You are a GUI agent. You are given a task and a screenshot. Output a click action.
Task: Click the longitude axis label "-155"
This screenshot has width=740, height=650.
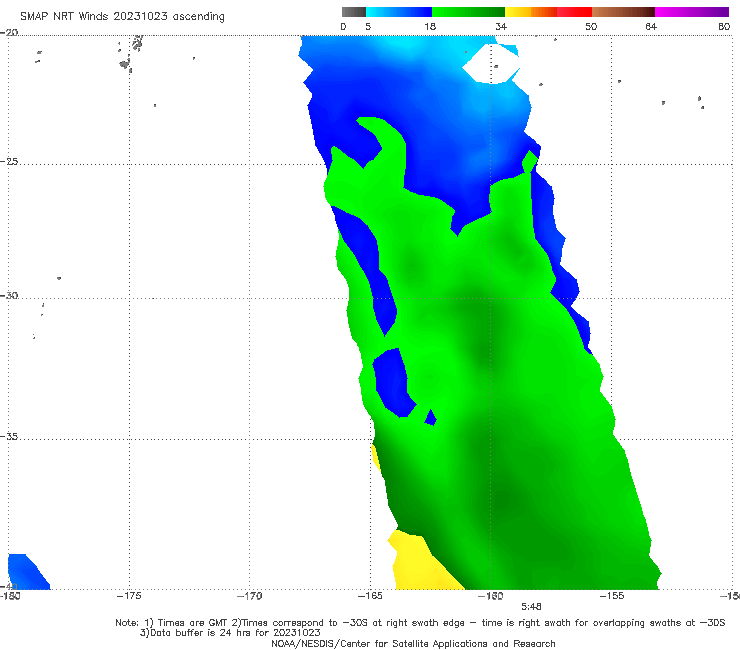(612, 596)
